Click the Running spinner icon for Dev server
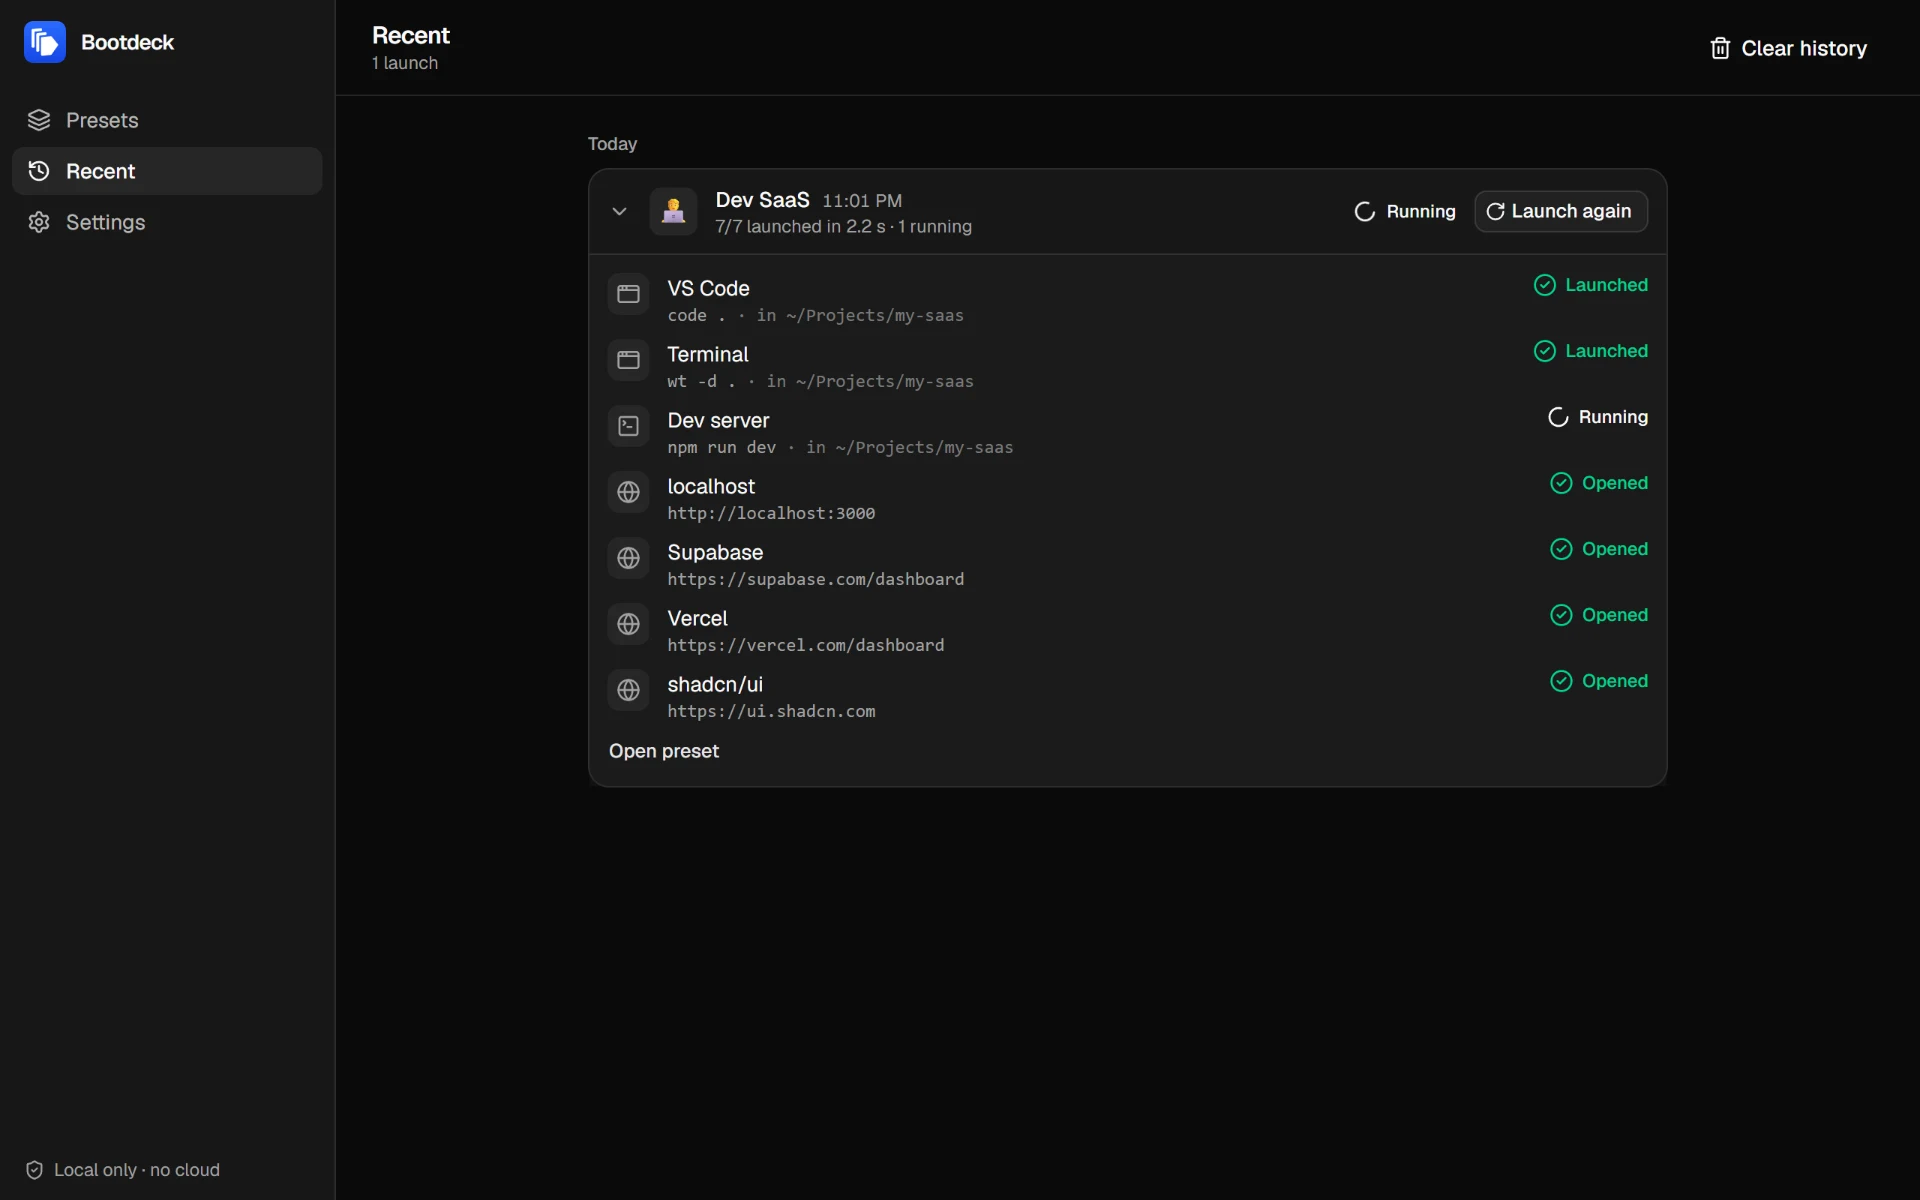The width and height of the screenshot is (1920, 1200). click(1558, 417)
